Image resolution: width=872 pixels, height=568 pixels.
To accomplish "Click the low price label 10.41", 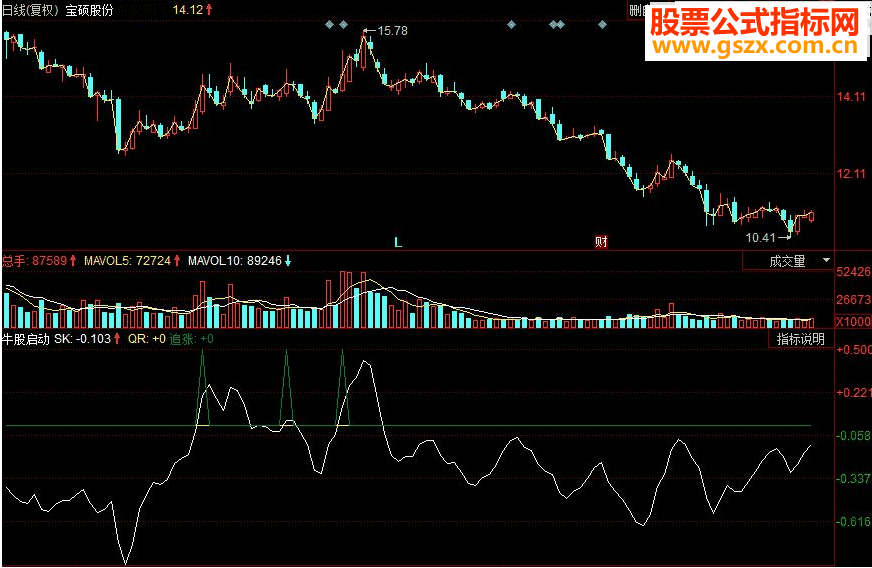I will click(760, 238).
